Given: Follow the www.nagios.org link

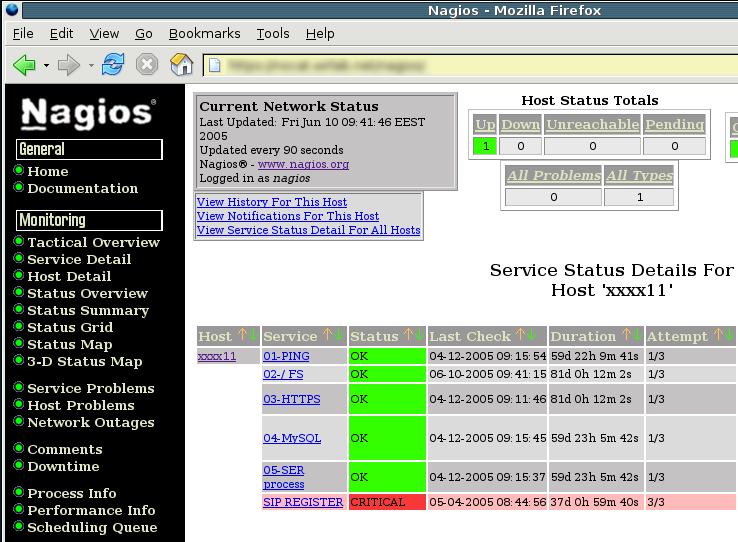Looking at the screenshot, I should coord(303,164).
